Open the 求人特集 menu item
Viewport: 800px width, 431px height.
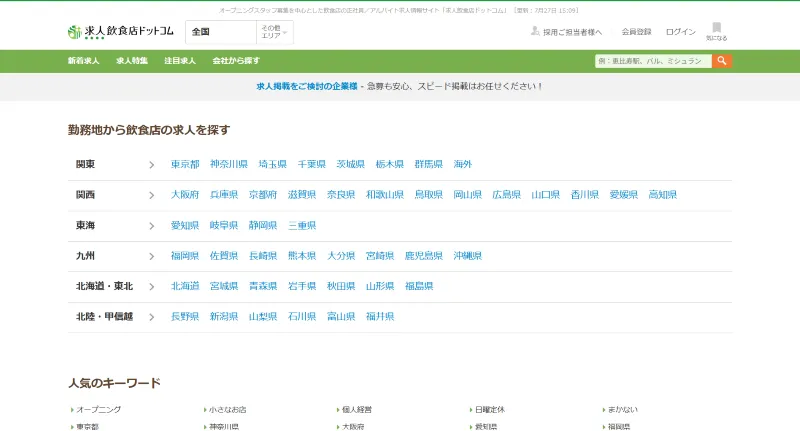click(132, 61)
